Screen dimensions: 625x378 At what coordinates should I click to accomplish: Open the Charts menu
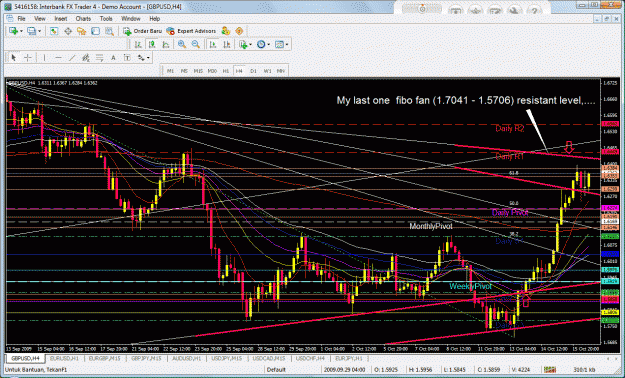click(x=83, y=19)
